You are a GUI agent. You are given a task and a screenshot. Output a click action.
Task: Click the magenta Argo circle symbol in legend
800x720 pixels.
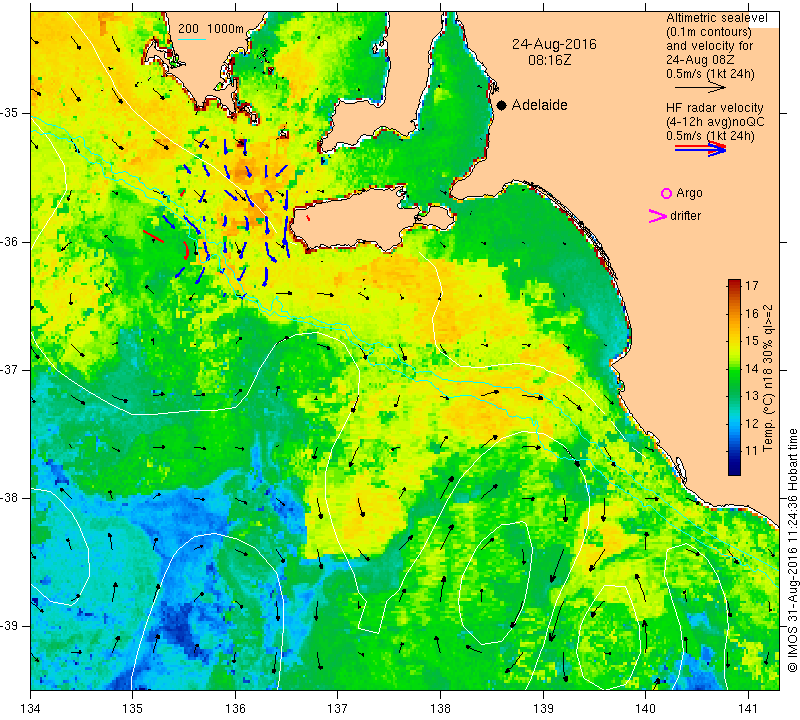coord(666,193)
